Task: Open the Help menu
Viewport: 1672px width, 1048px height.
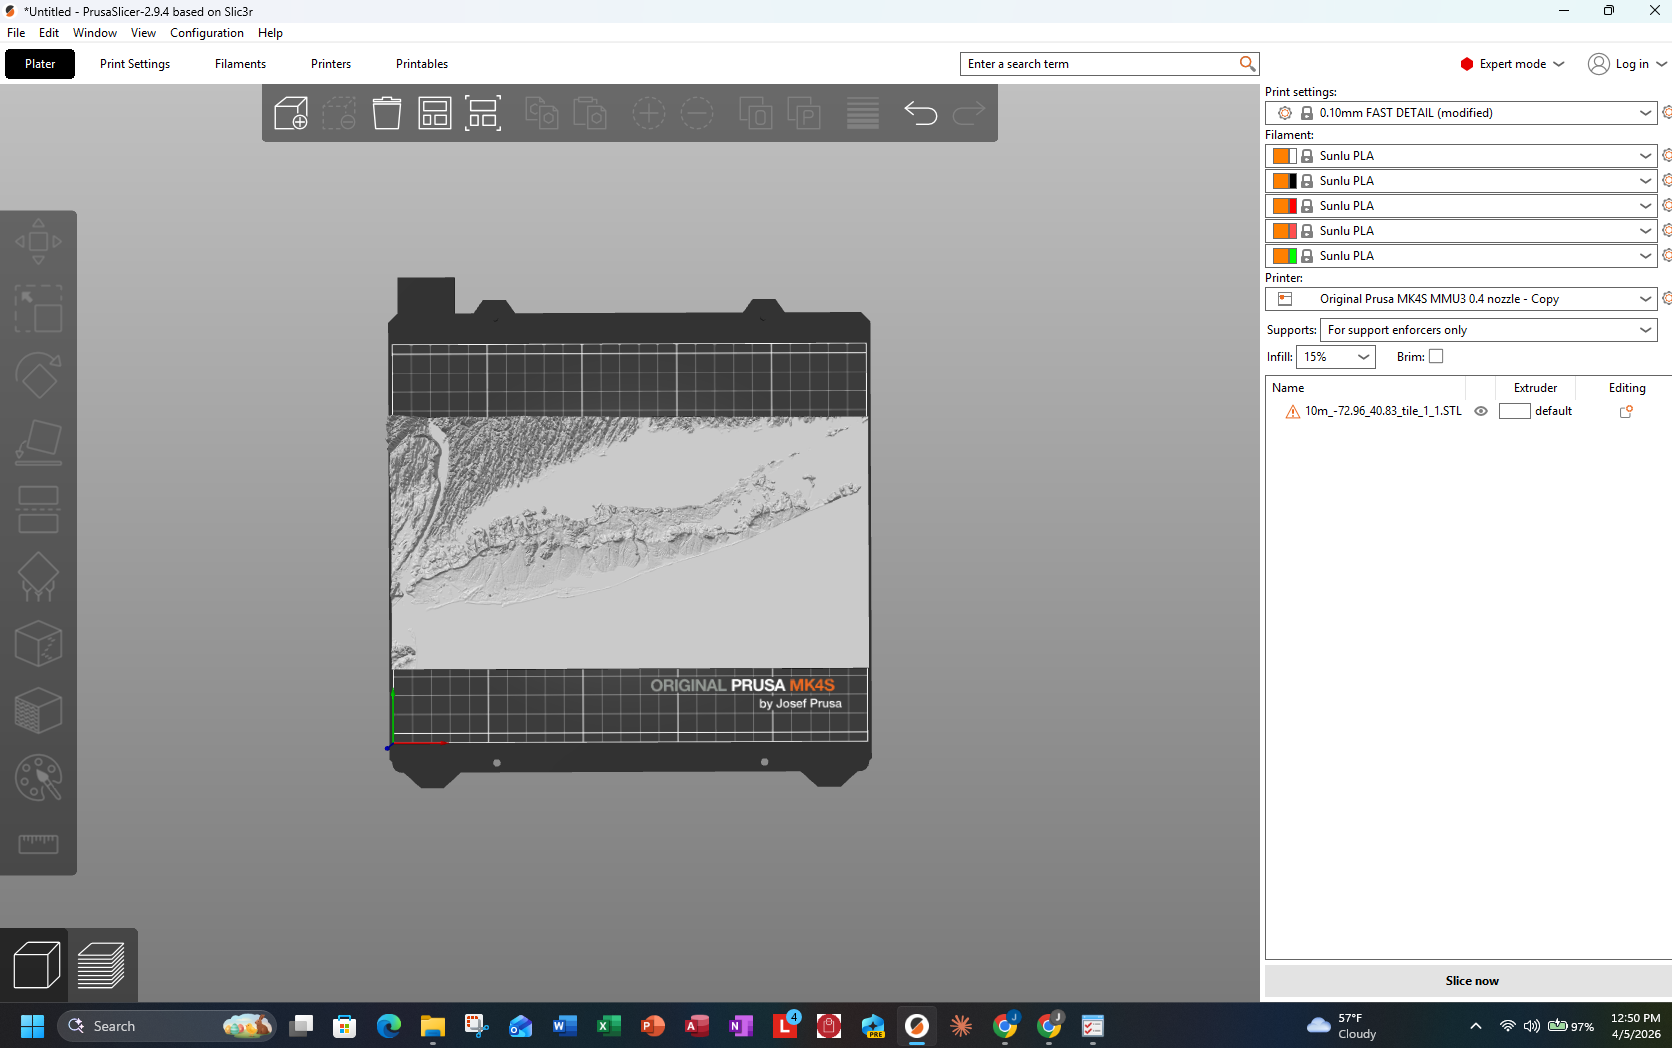Action: tap(270, 33)
